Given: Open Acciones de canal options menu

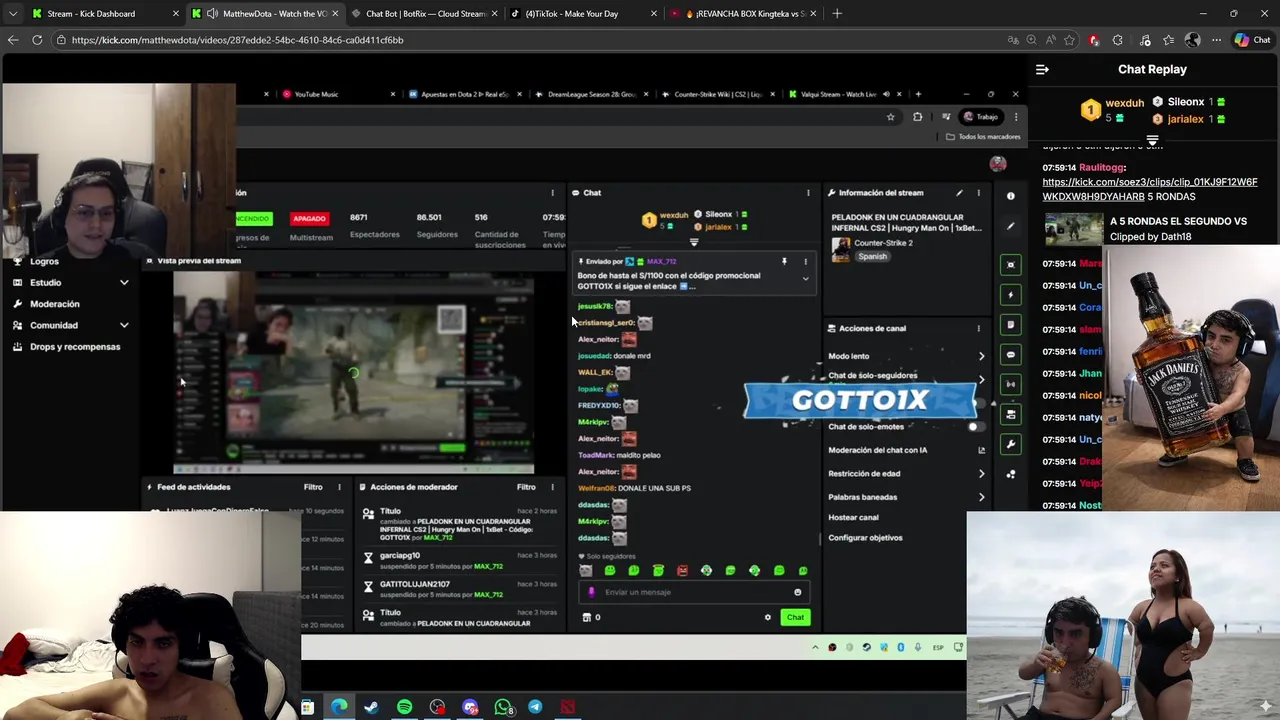Looking at the screenshot, I should click(x=979, y=328).
